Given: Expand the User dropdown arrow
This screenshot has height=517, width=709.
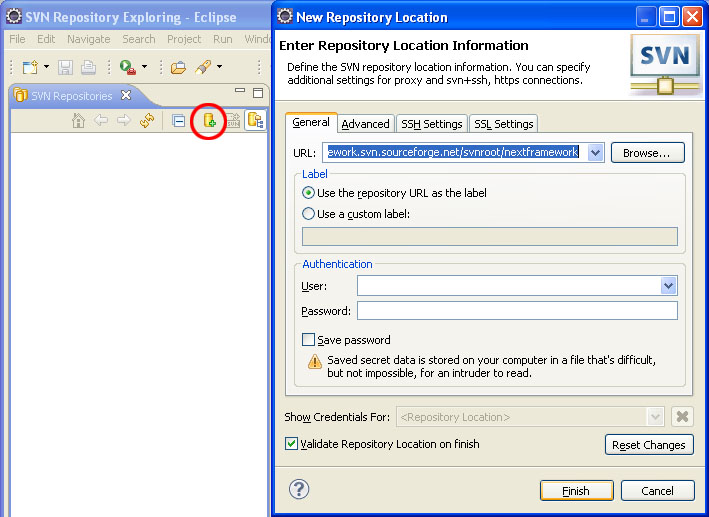Looking at the screenshot, I should point(668,286).
